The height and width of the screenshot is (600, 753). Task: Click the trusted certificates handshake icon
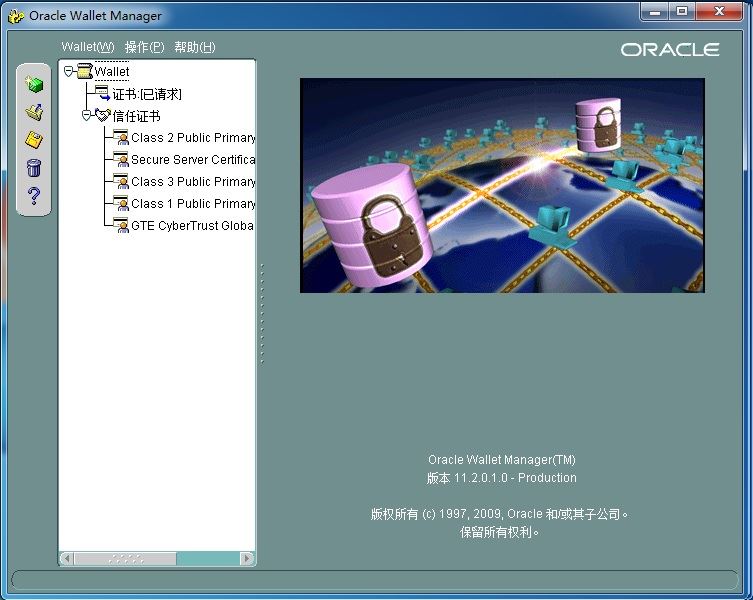[103, 115]
